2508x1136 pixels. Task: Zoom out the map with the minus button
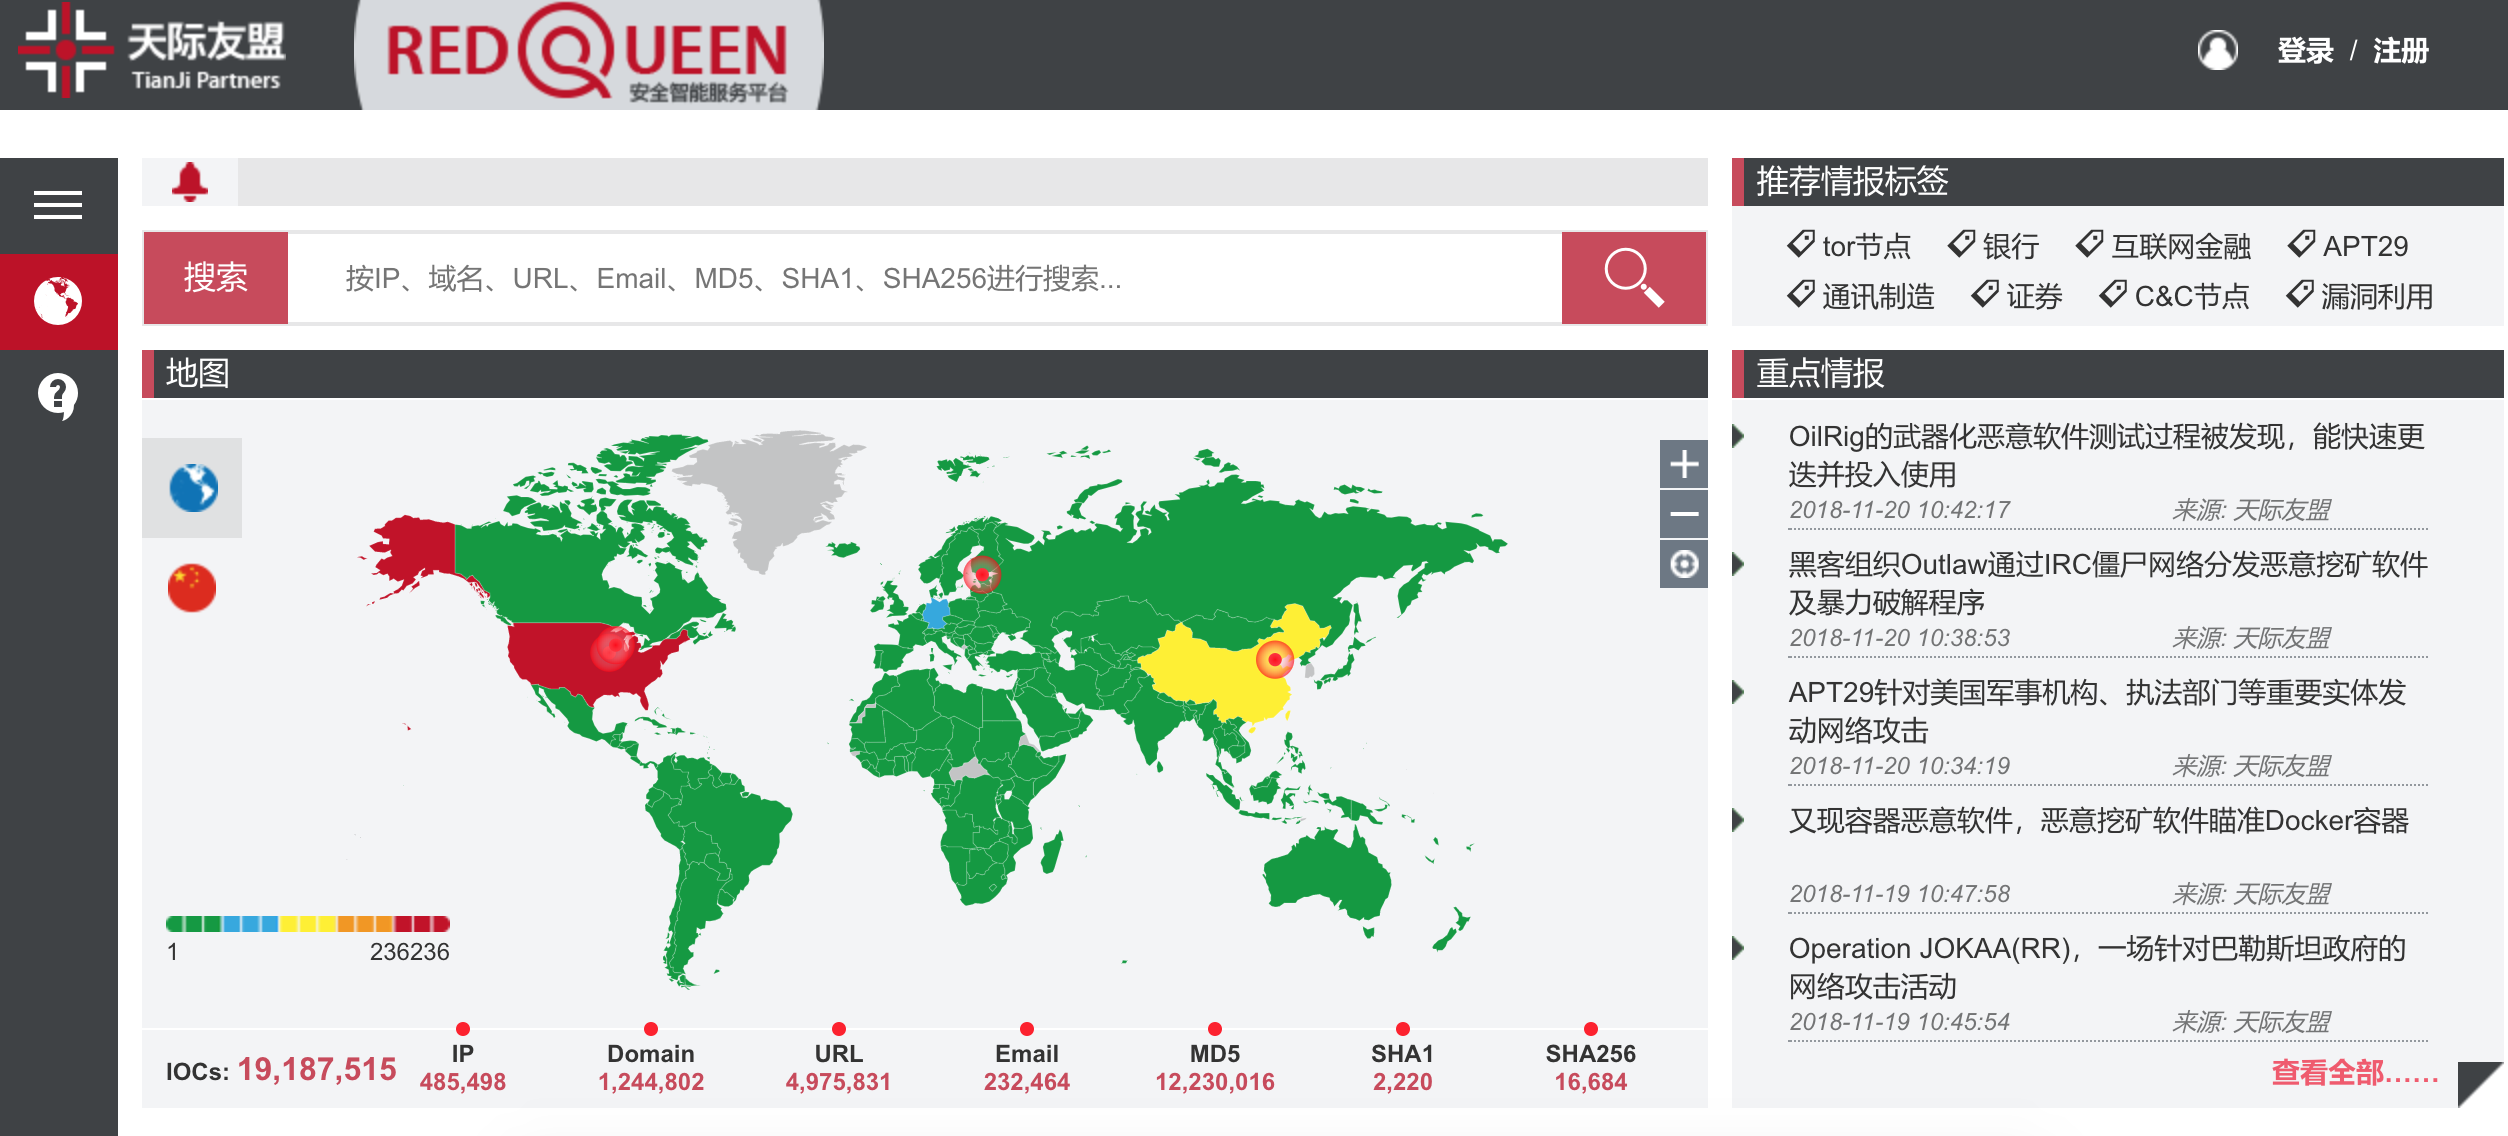coord(1684,514)
